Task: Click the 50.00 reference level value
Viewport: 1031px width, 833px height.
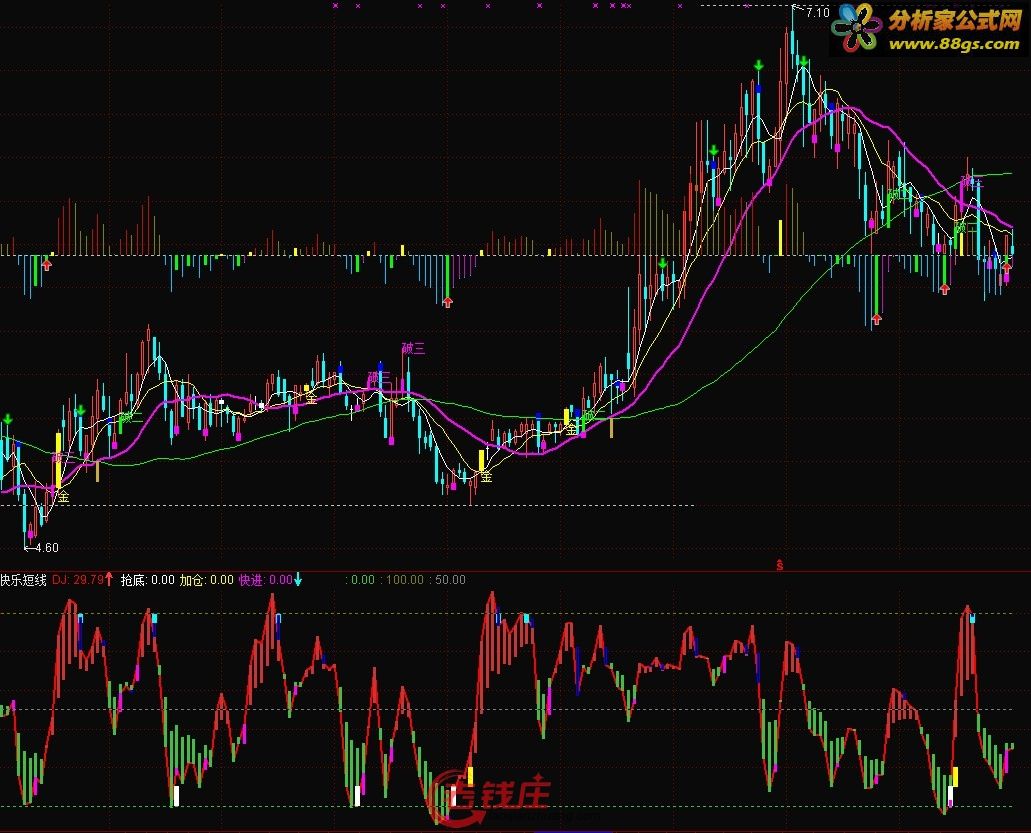Action: 450,580
